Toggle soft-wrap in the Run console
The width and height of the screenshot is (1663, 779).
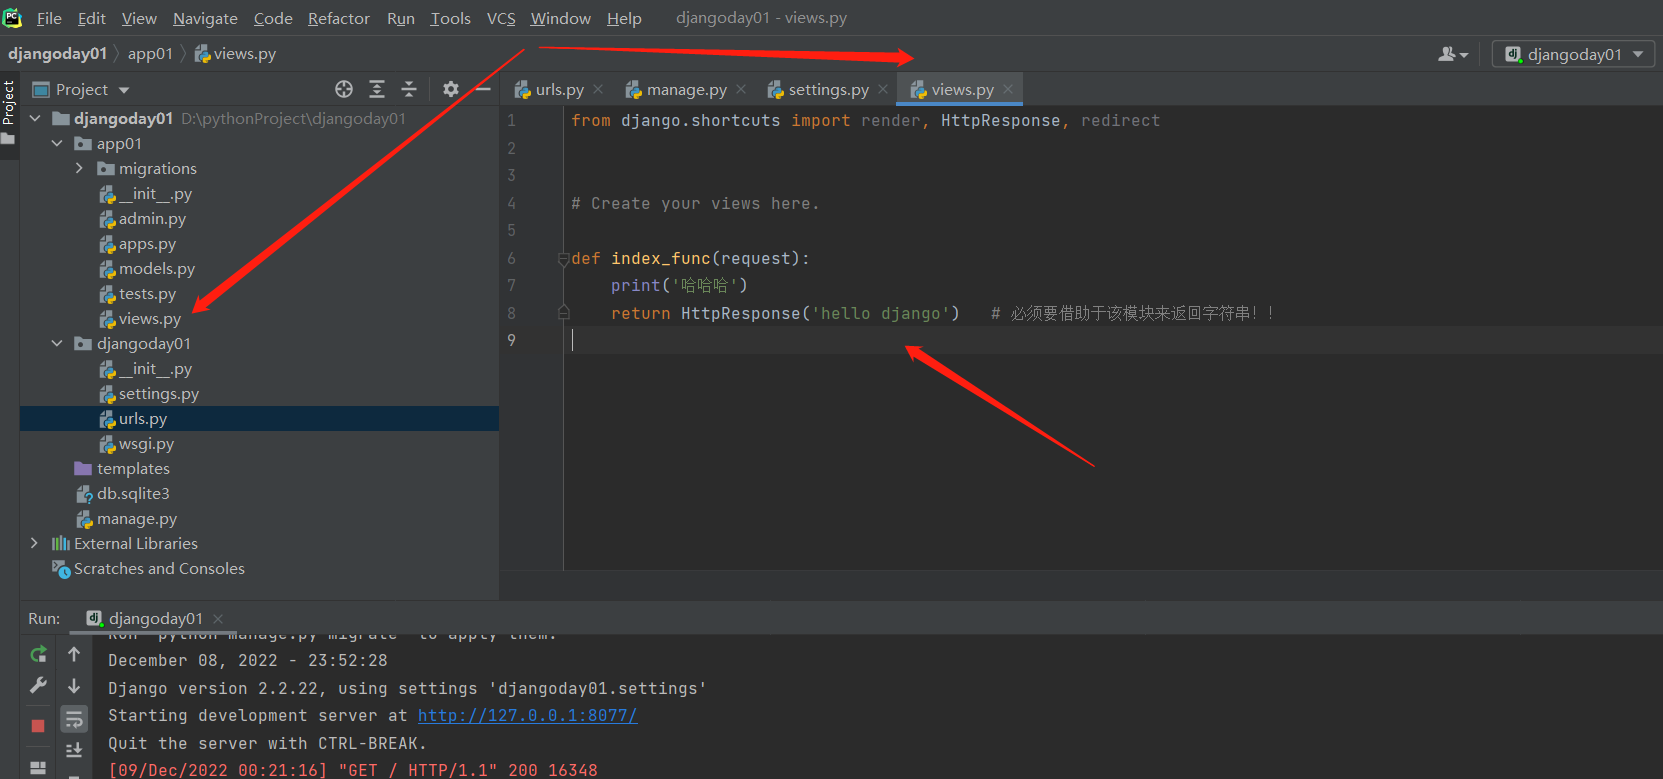pyautogui.click(x=74, y=719)
